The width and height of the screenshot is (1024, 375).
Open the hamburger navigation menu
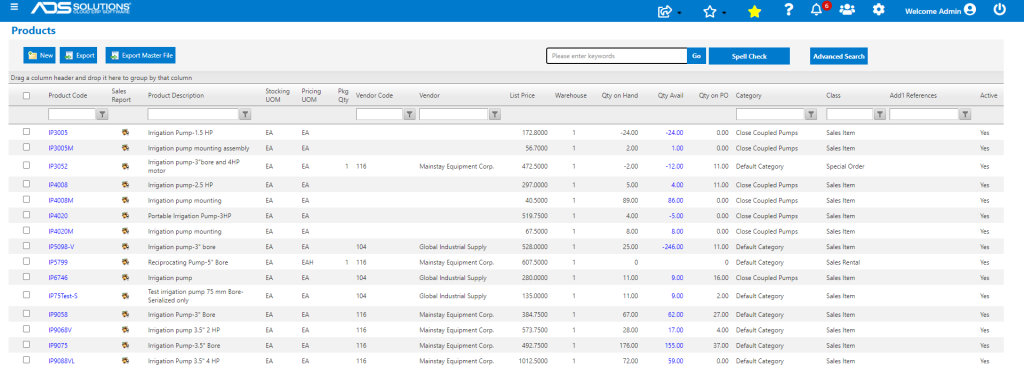tap(14, 8)
